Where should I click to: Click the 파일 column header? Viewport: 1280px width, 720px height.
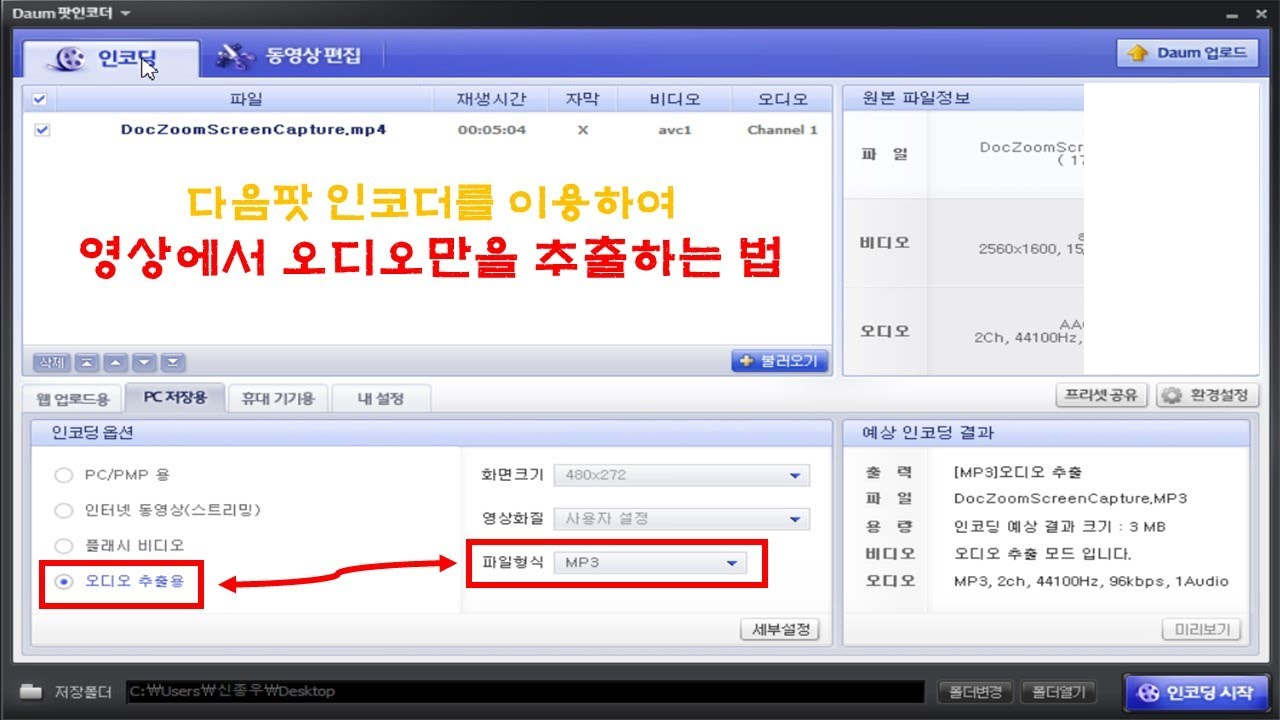pos(245,100)
